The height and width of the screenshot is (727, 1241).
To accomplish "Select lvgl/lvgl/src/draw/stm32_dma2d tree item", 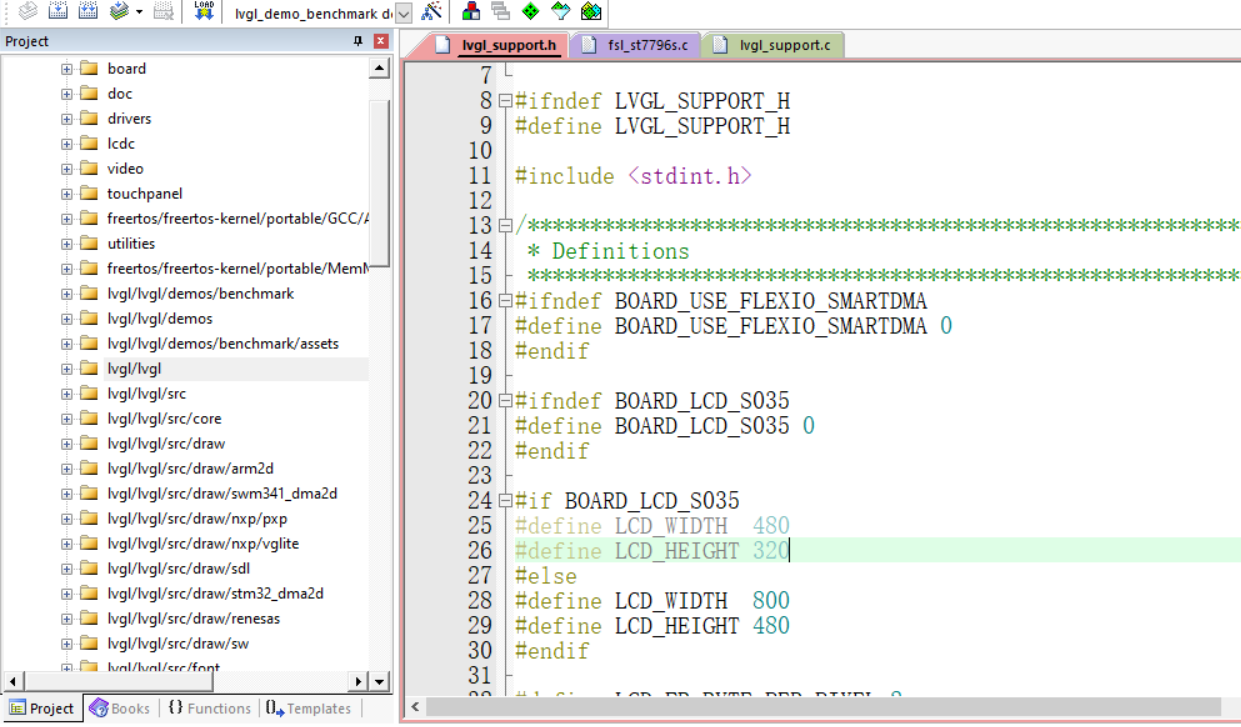I will [x=215, y=594].
